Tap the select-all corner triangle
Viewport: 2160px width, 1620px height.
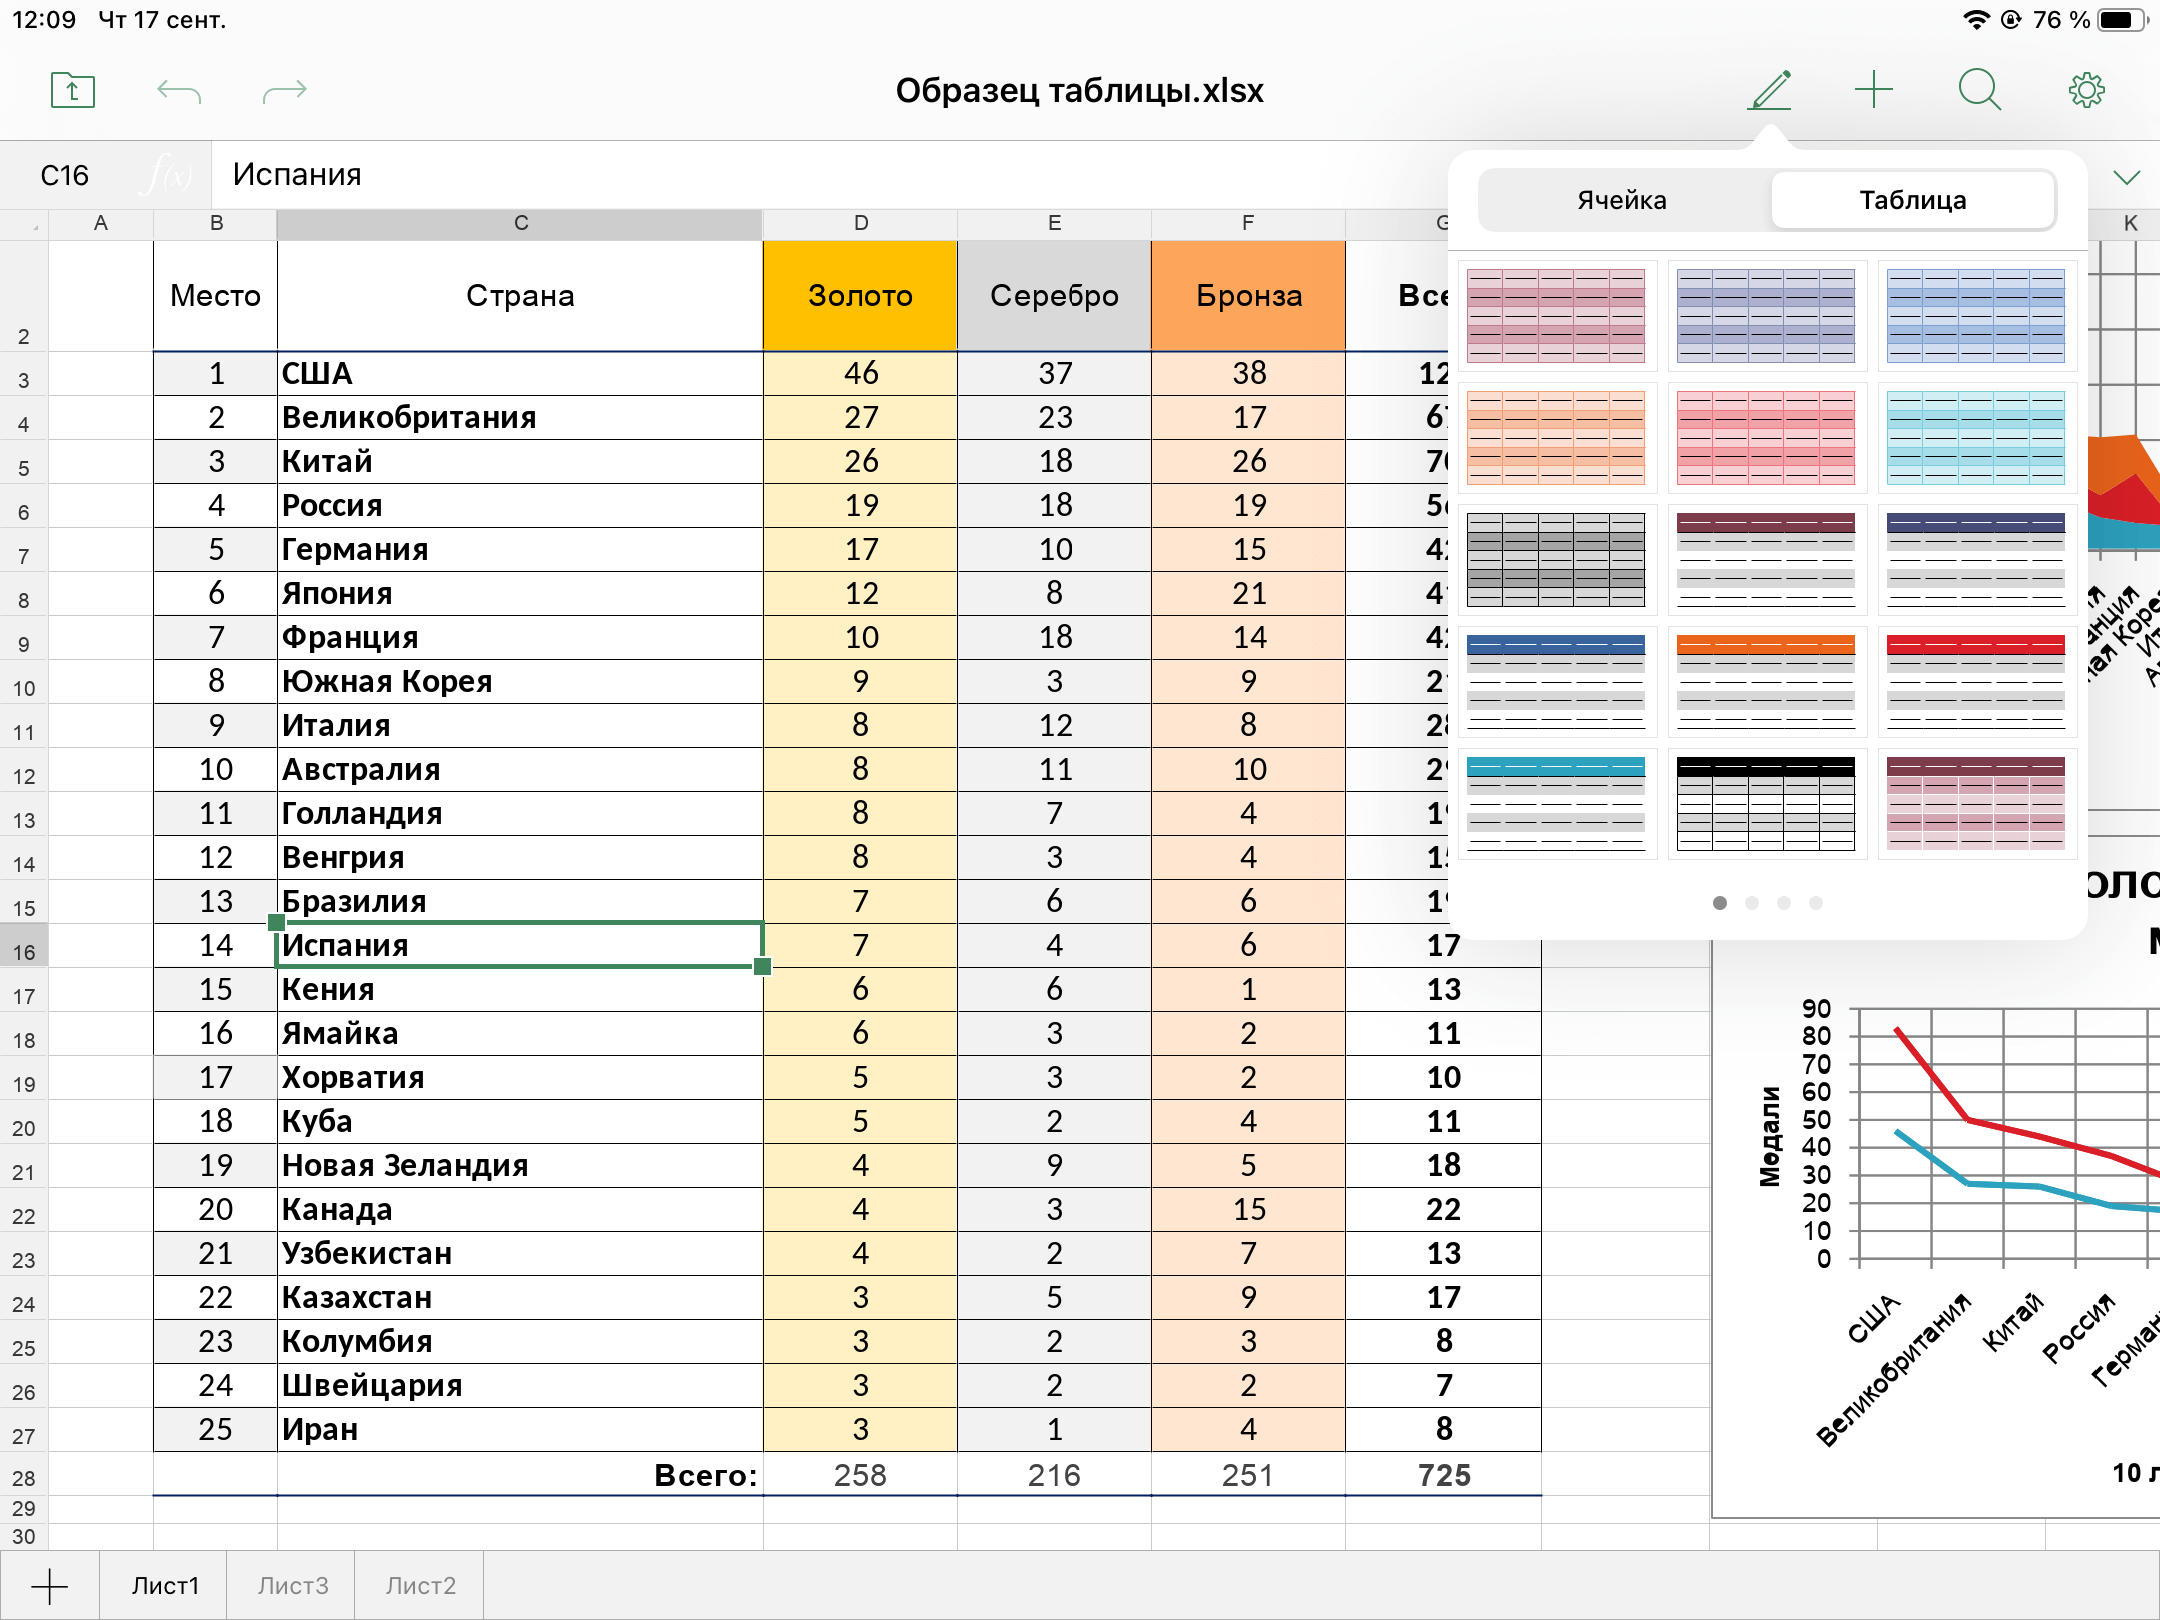(x=25, y=225)
